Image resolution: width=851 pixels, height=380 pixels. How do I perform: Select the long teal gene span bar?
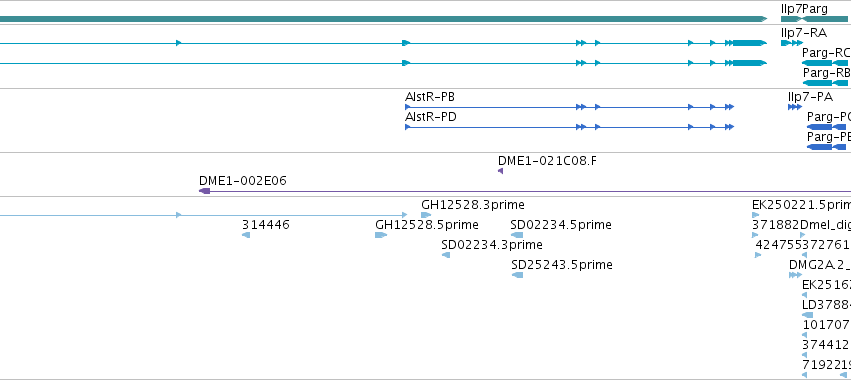(383, 19)
